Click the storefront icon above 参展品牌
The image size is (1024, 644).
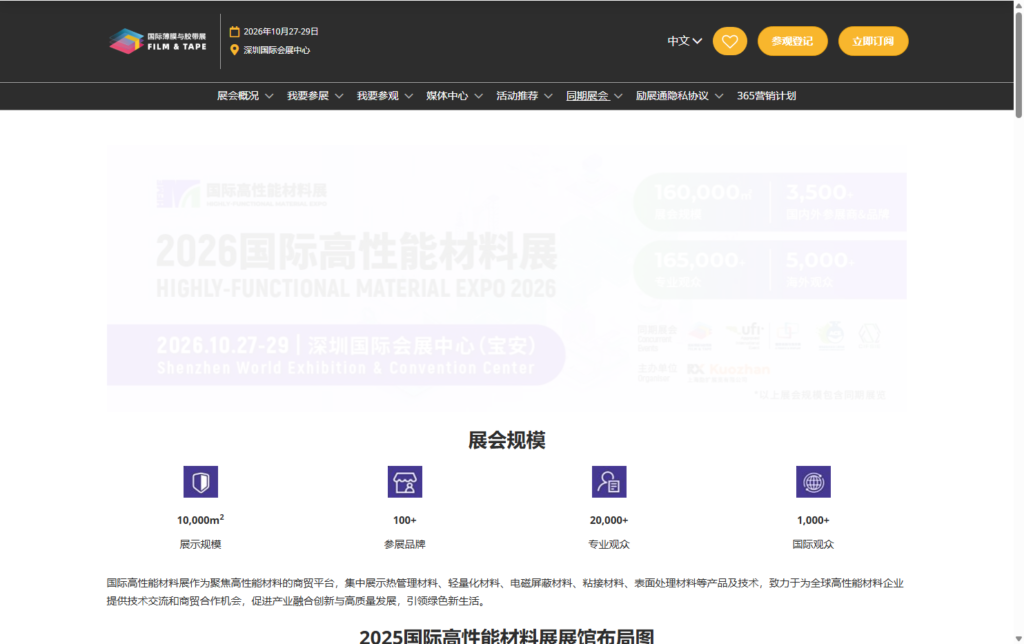pos(405,481)
